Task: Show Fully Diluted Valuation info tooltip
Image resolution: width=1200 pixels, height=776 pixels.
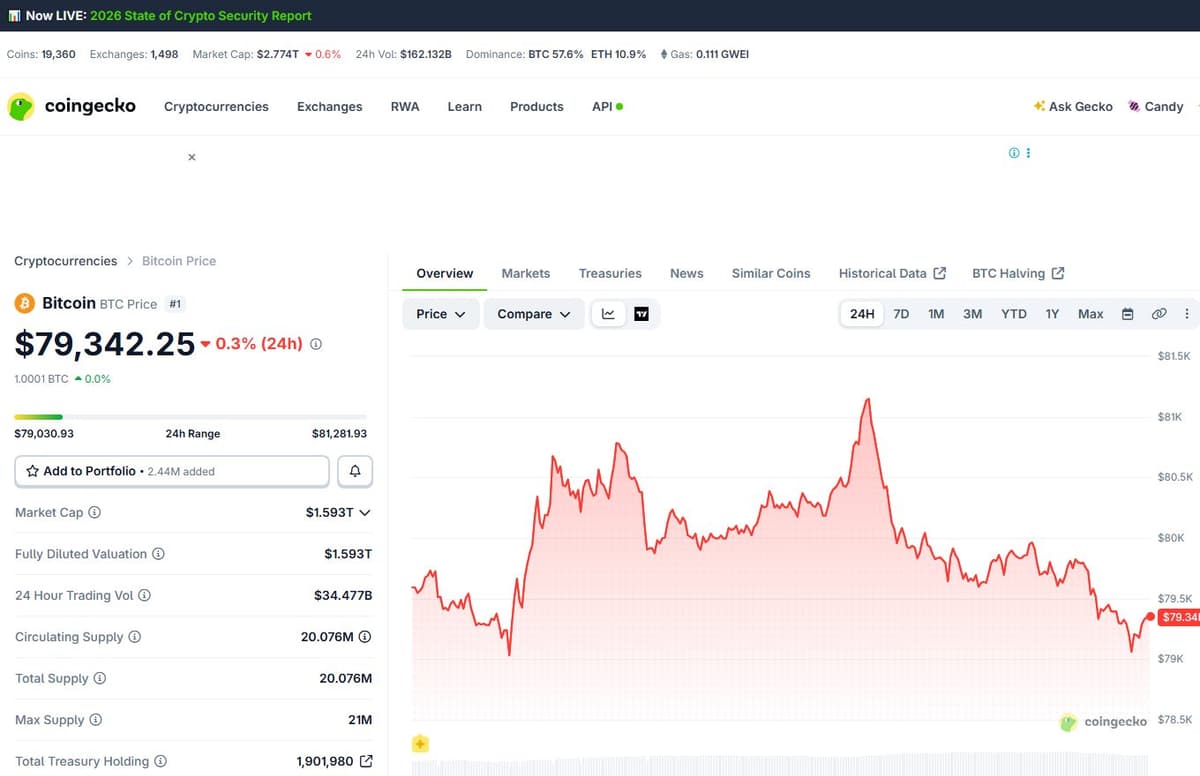Action: pyautogui.click(x=158, y=554)
